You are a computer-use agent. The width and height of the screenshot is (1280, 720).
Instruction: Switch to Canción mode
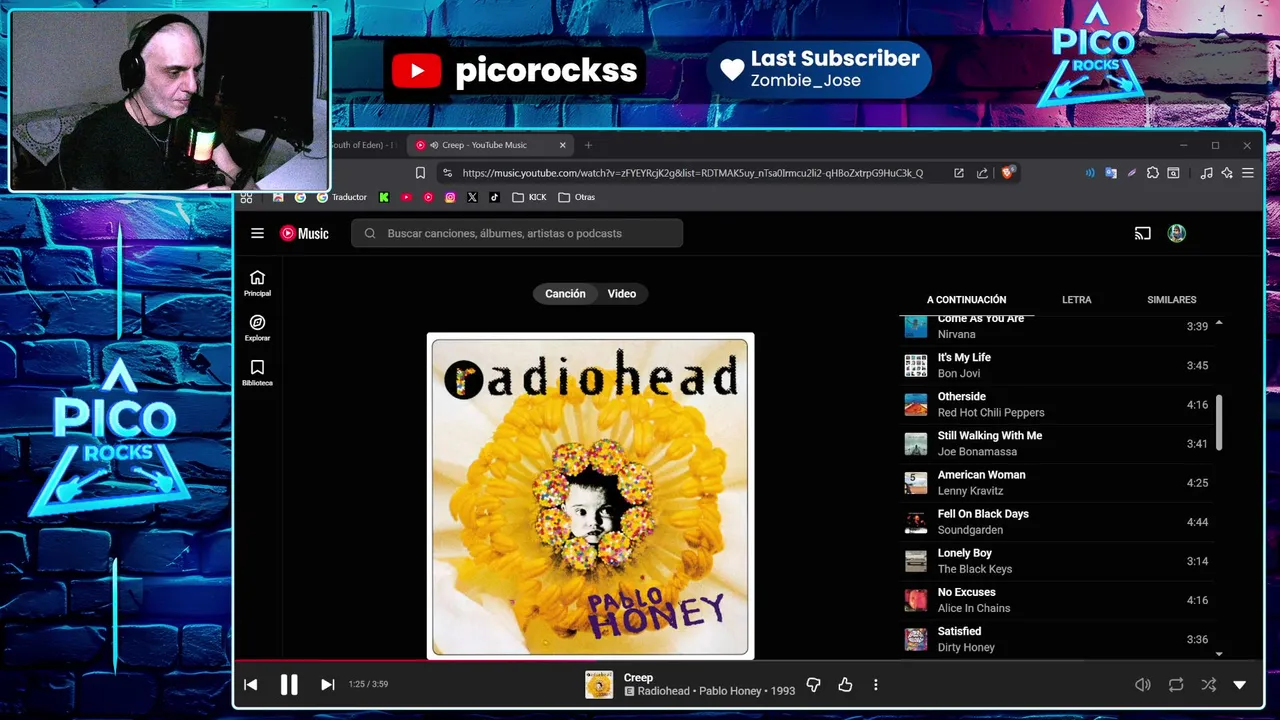click(565, 293)
